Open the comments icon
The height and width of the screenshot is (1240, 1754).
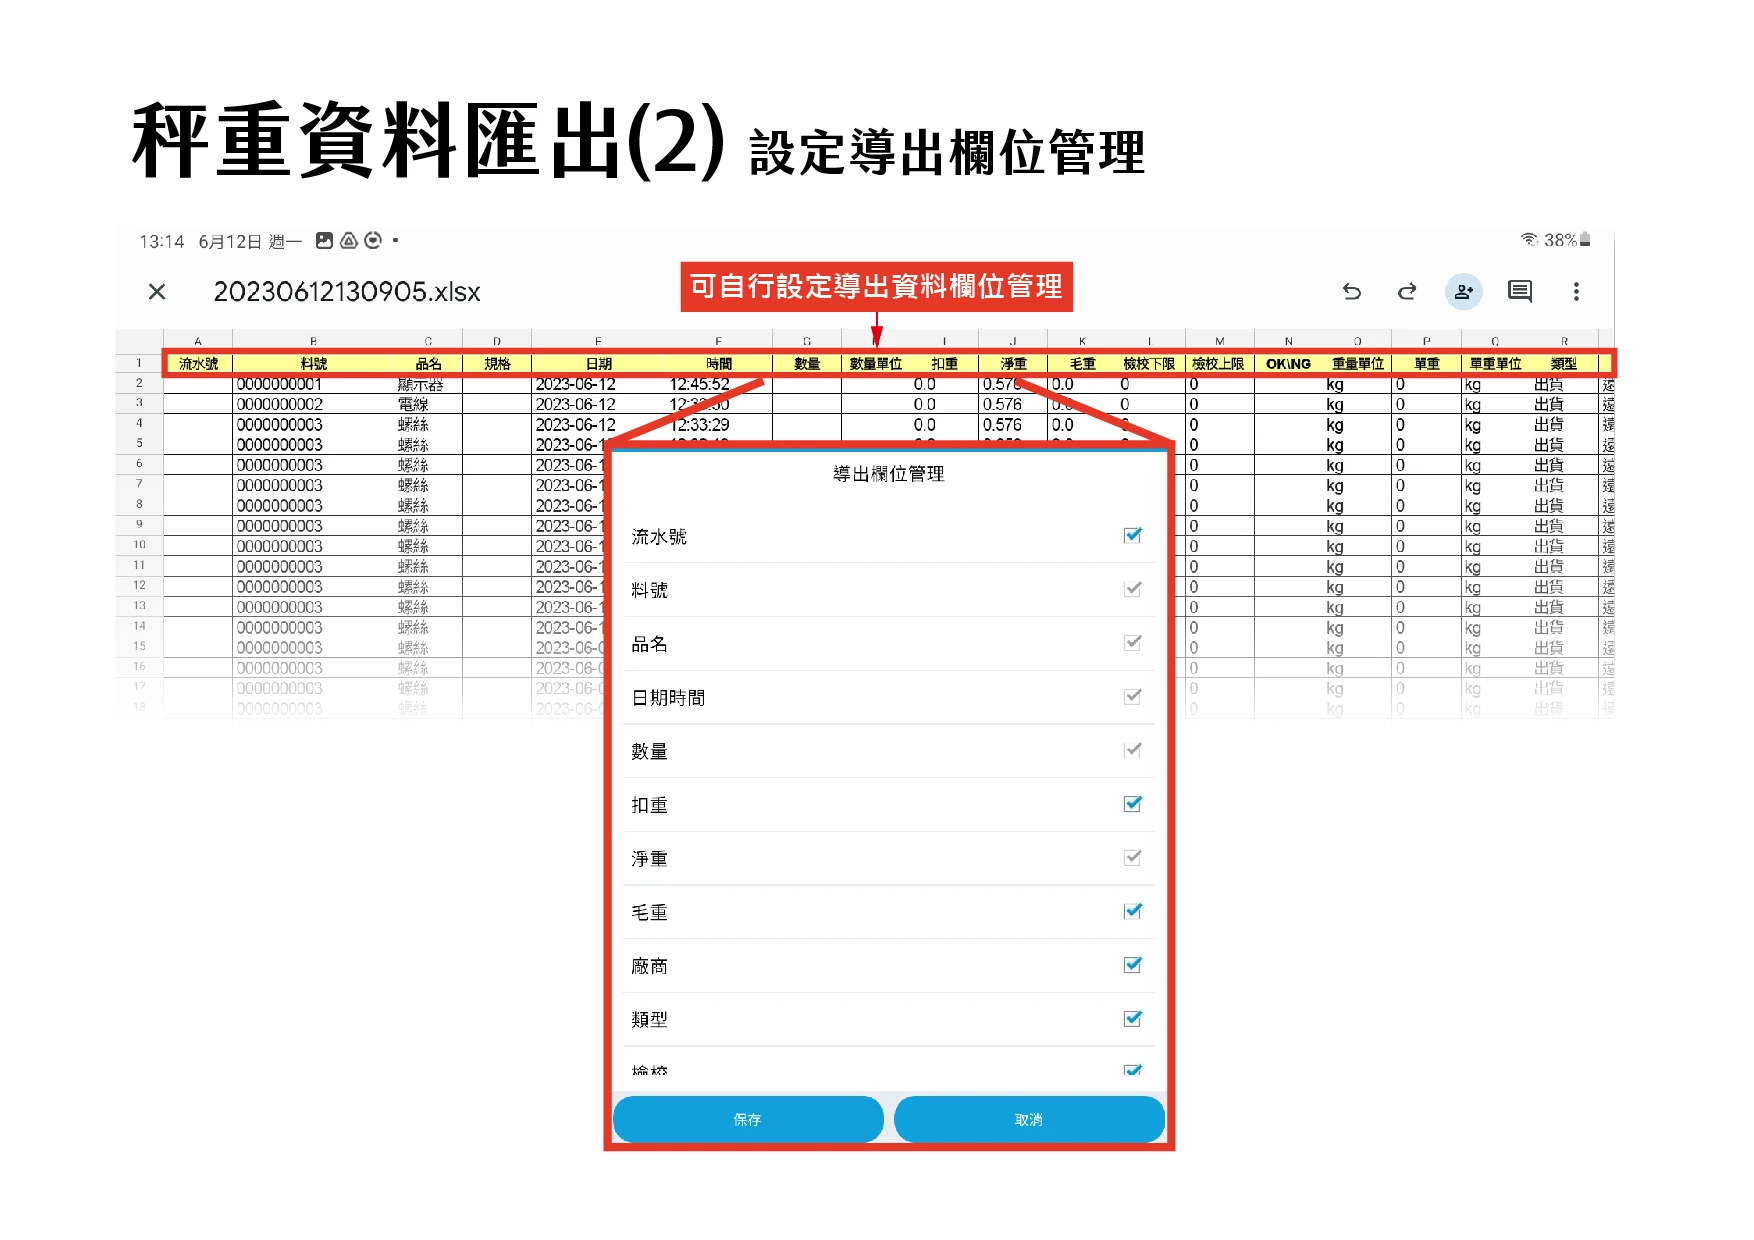[x=1520, y=291]
